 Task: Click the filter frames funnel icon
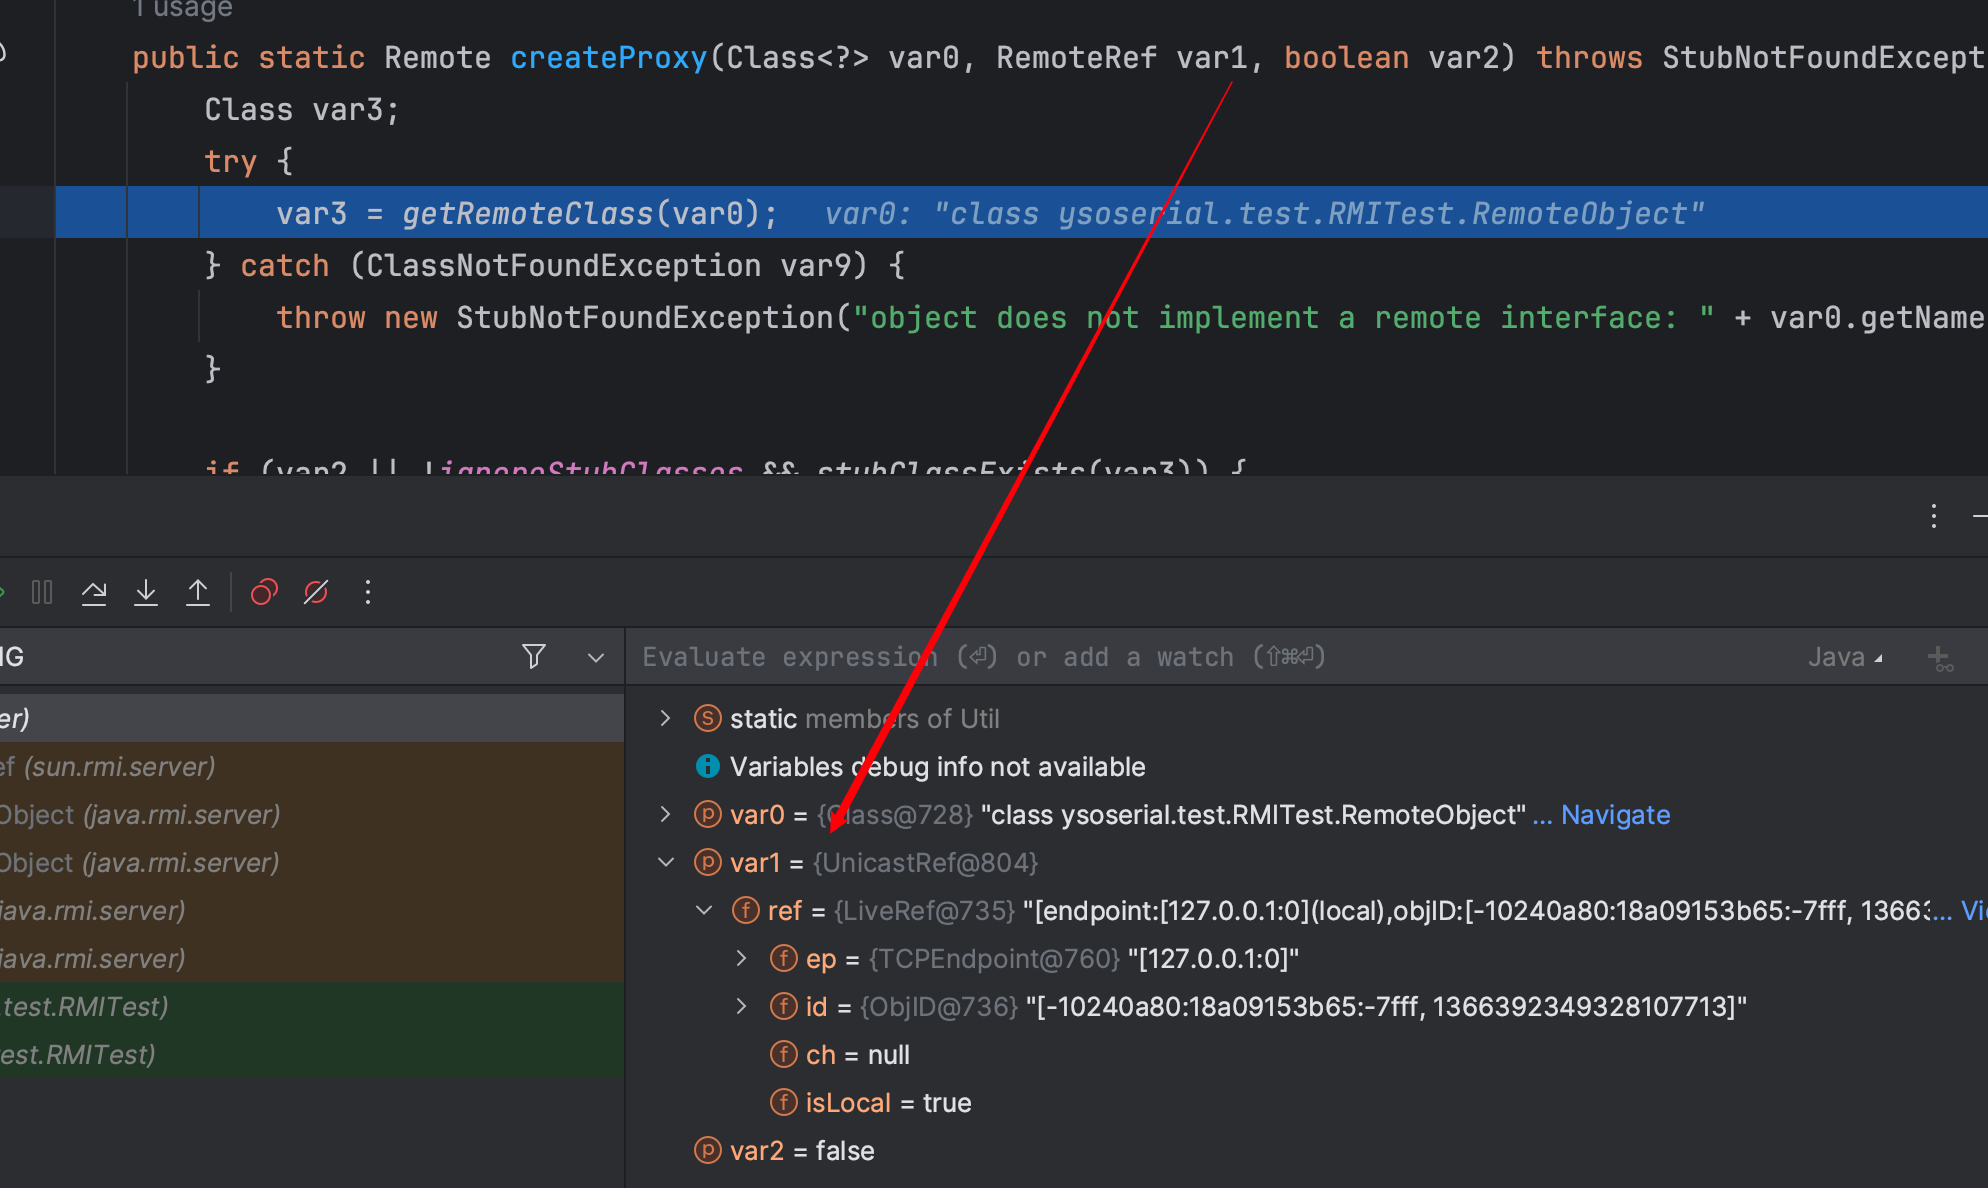pos(534,657)
